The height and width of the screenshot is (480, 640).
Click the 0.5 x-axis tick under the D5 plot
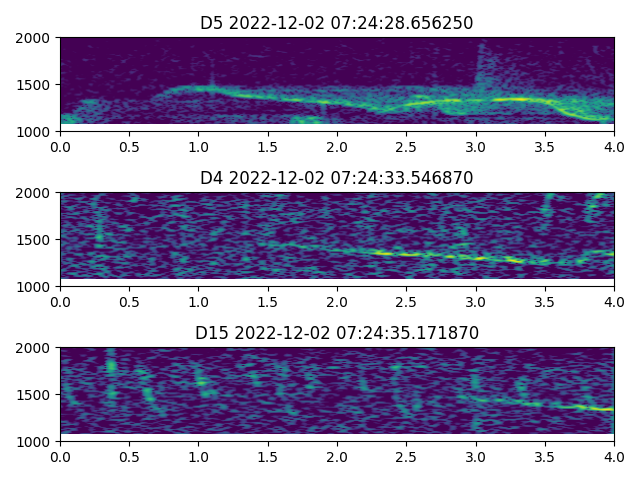pos(129,146)
